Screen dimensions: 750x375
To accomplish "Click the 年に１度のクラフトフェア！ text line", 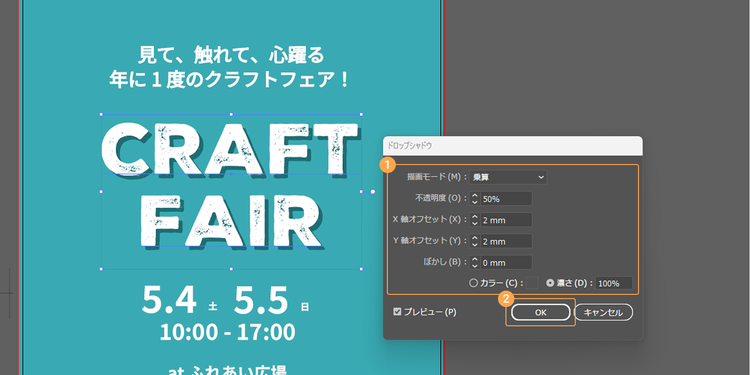I will point(230,79).
